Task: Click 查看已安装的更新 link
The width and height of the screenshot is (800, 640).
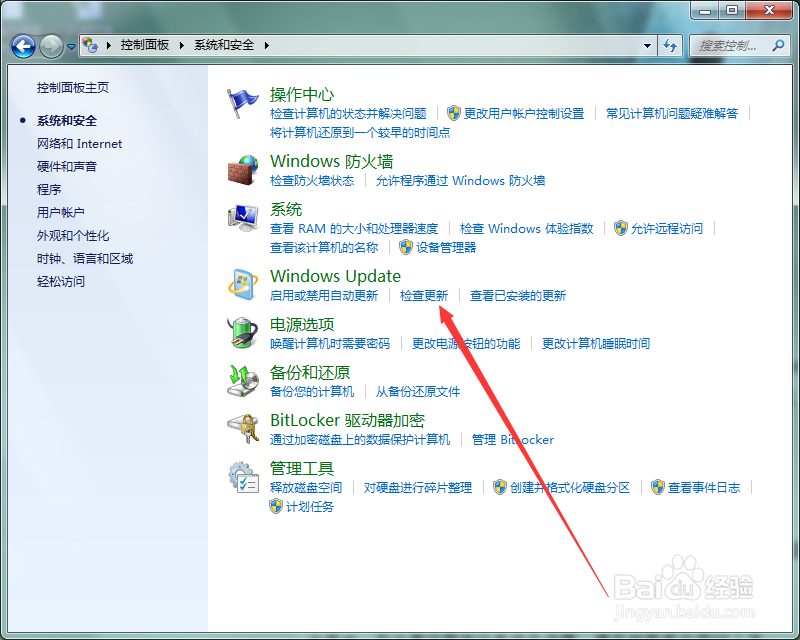Action: (x=518, y=296)
